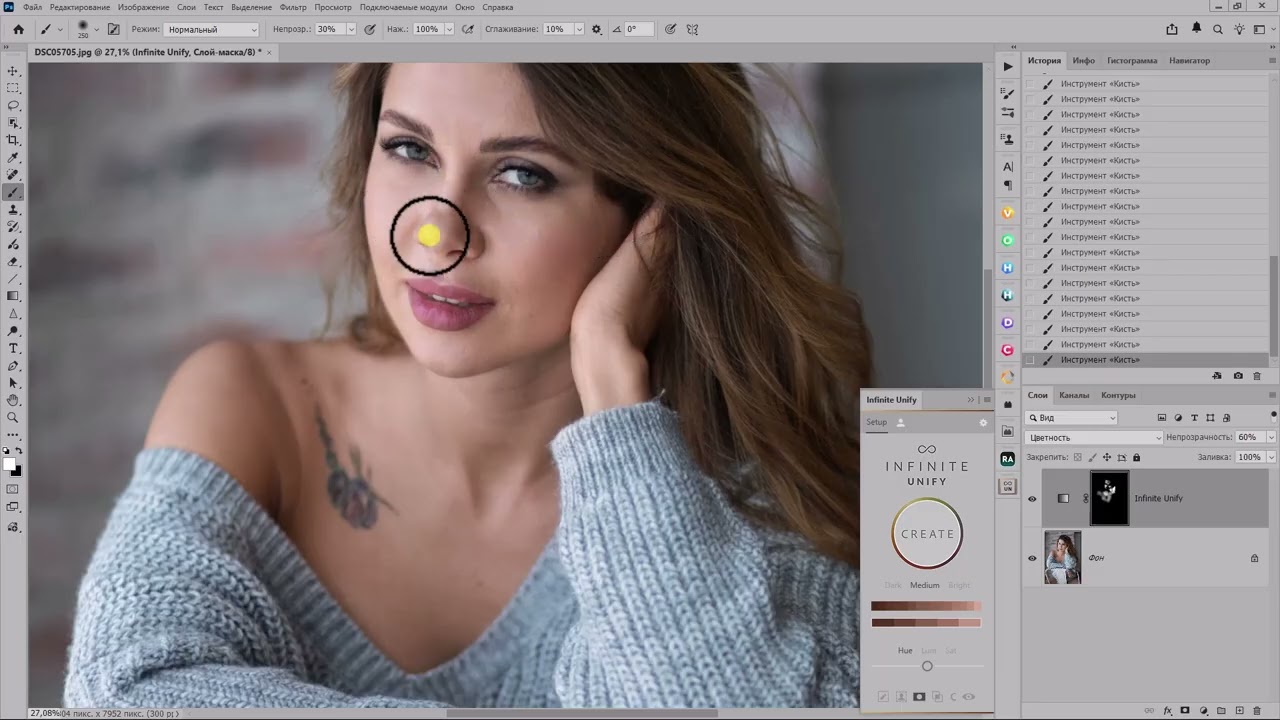The height and width of the screenshot is (720, 1280).
Task: Select the Infinite Unify layer mask thumbnail
Action: click(x=1109, y=498)
